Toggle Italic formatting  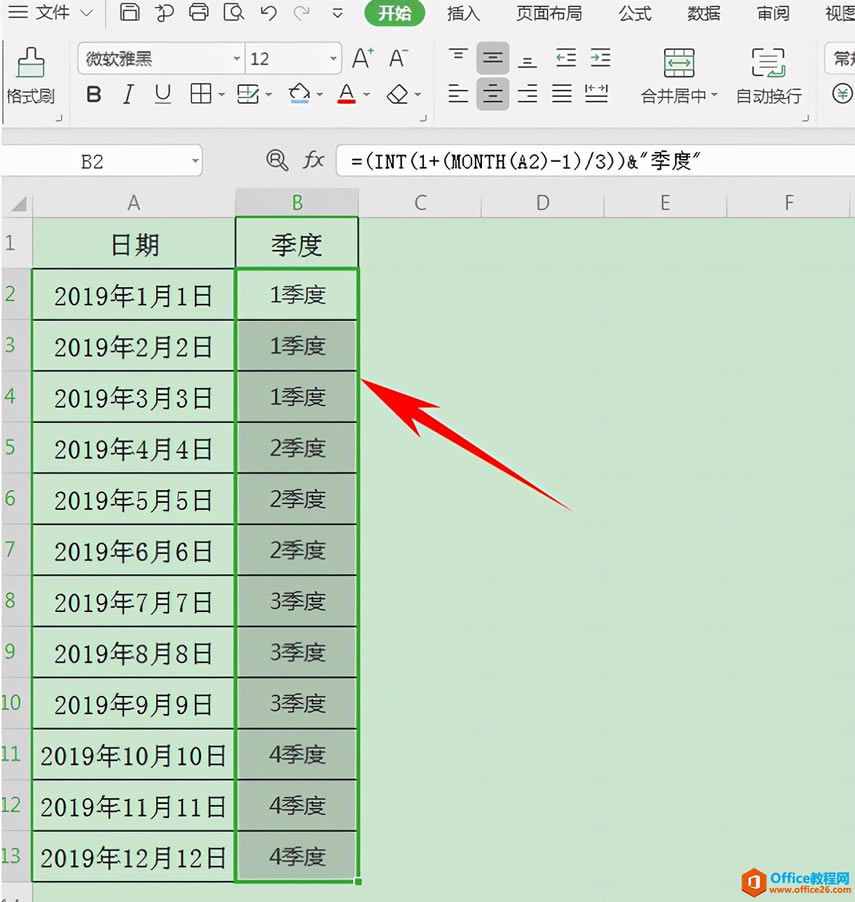pyautogui.click(x=128, y=94)
